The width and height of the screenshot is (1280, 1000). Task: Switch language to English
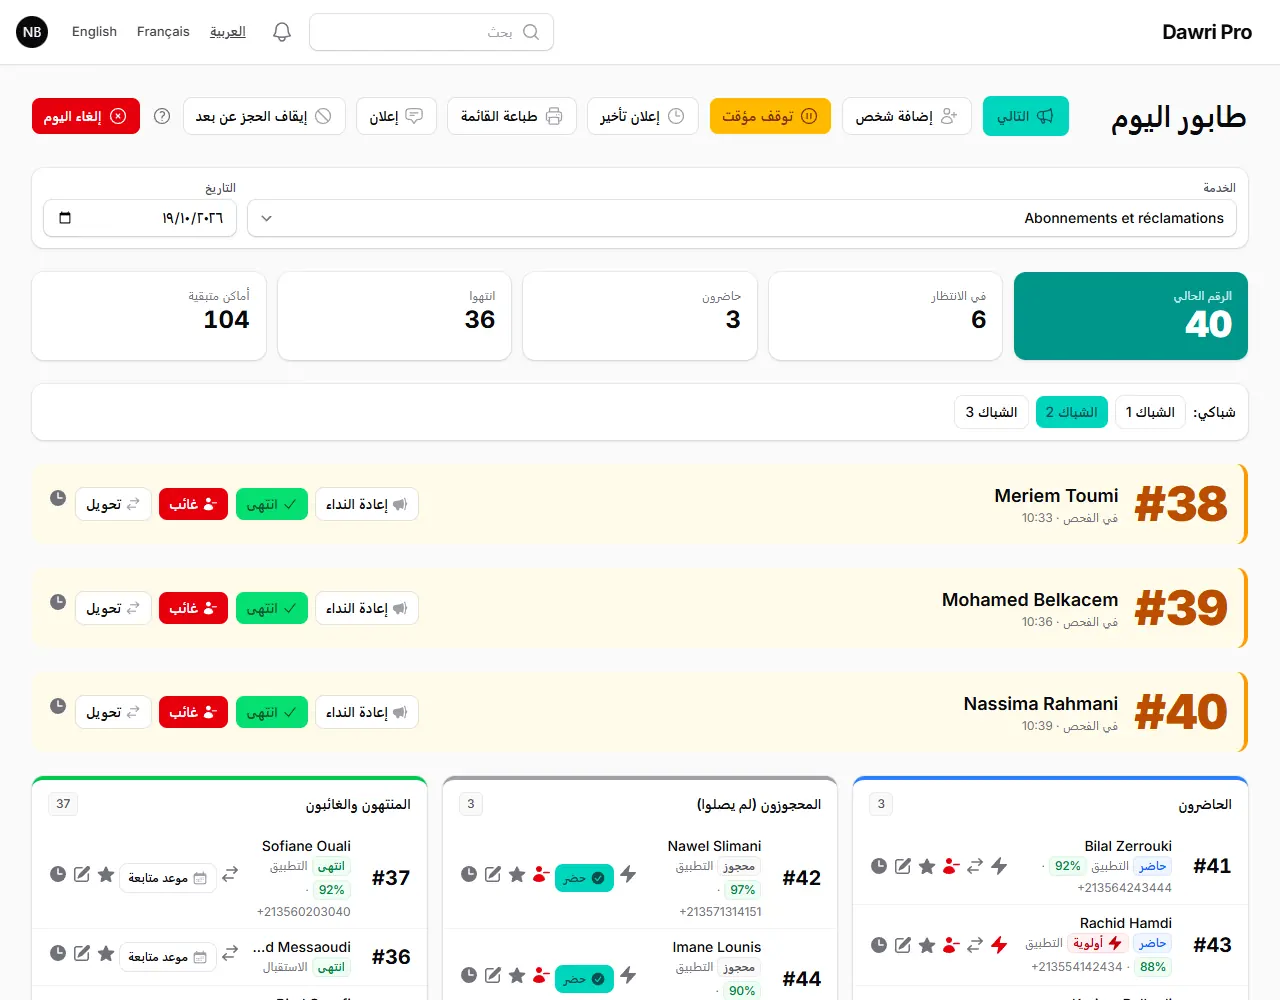pyautogui.click(x=94, y=32)
